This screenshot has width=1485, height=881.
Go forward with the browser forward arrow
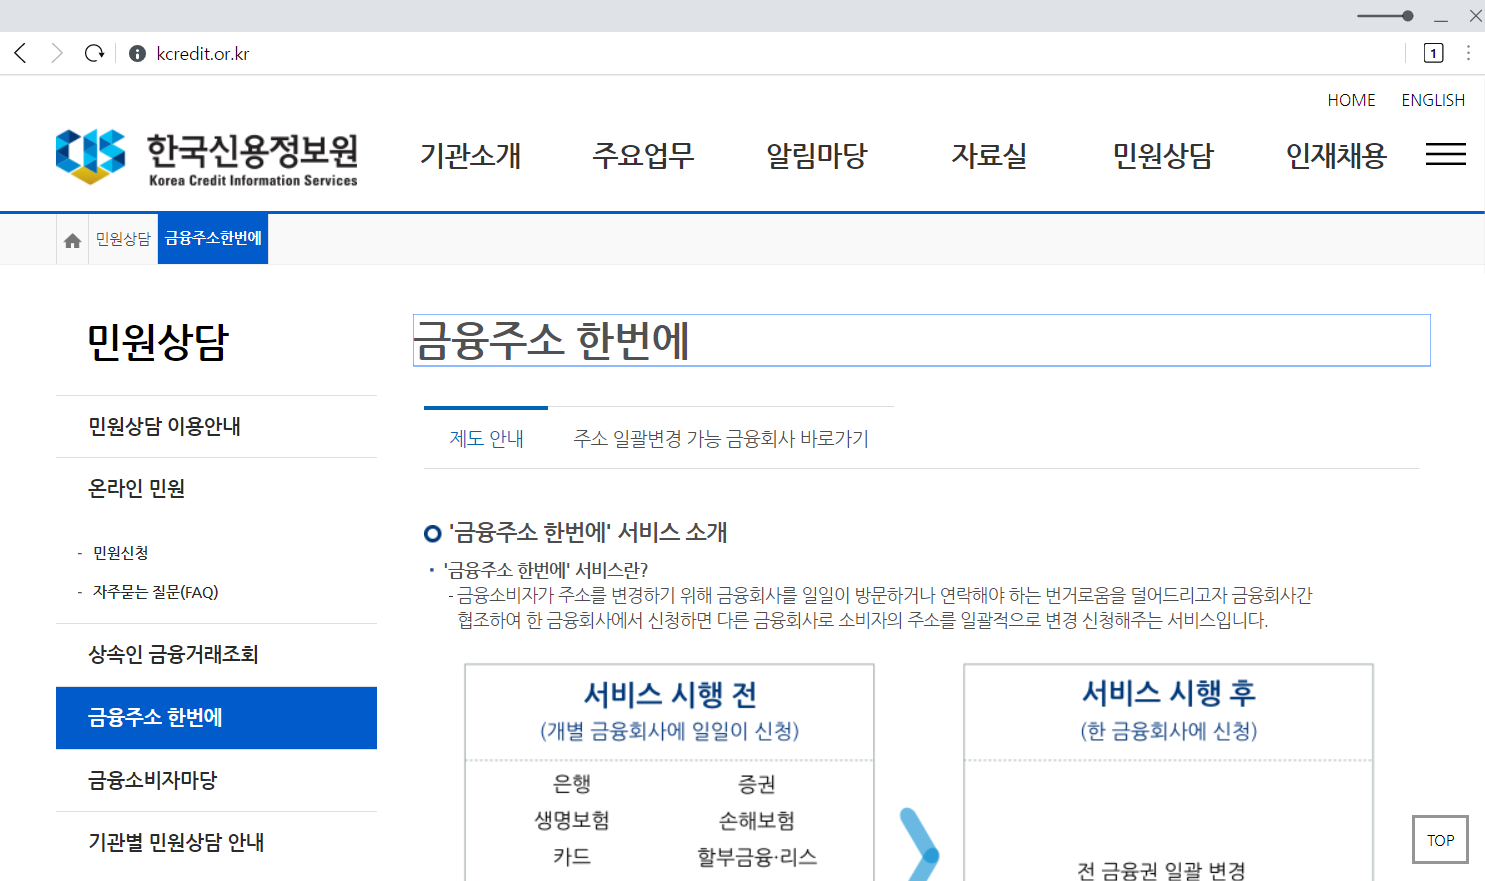pyautogui.click(x=57, y=53)
